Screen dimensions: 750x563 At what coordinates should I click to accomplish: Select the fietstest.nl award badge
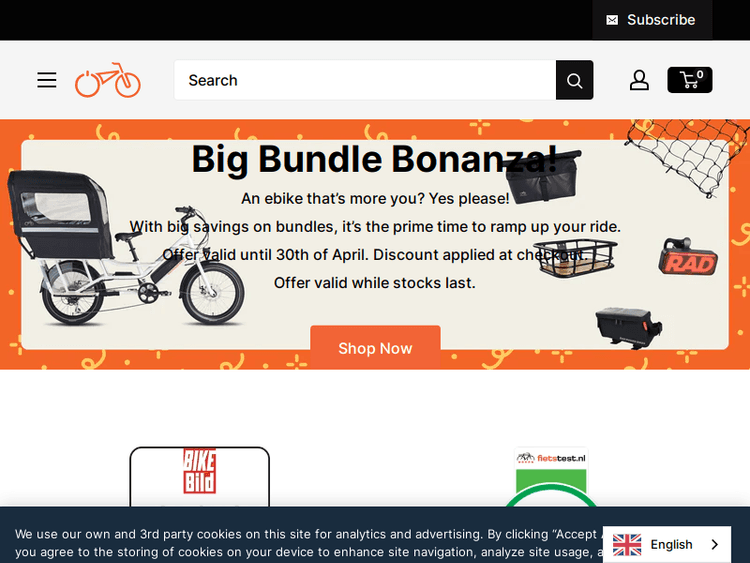coord(551,476)
